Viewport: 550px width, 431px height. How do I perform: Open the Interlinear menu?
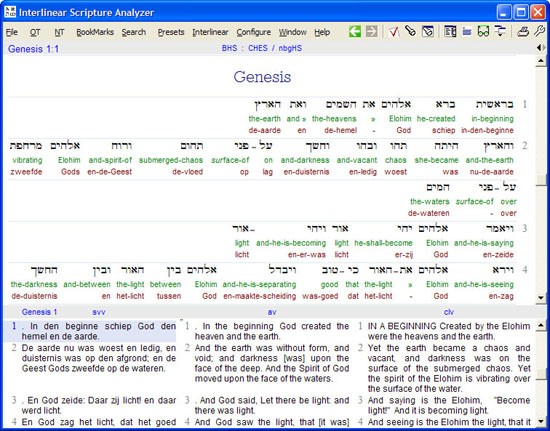coord(210,32)
